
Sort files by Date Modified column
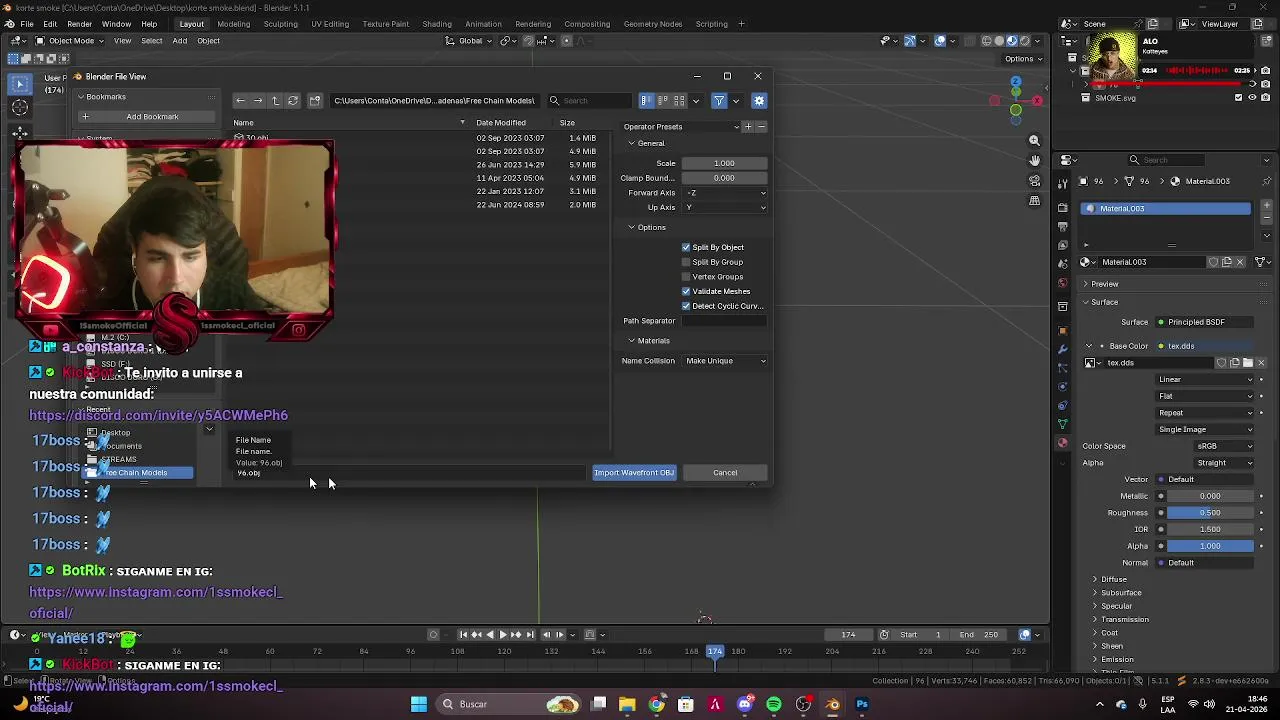tap(501, 123)
